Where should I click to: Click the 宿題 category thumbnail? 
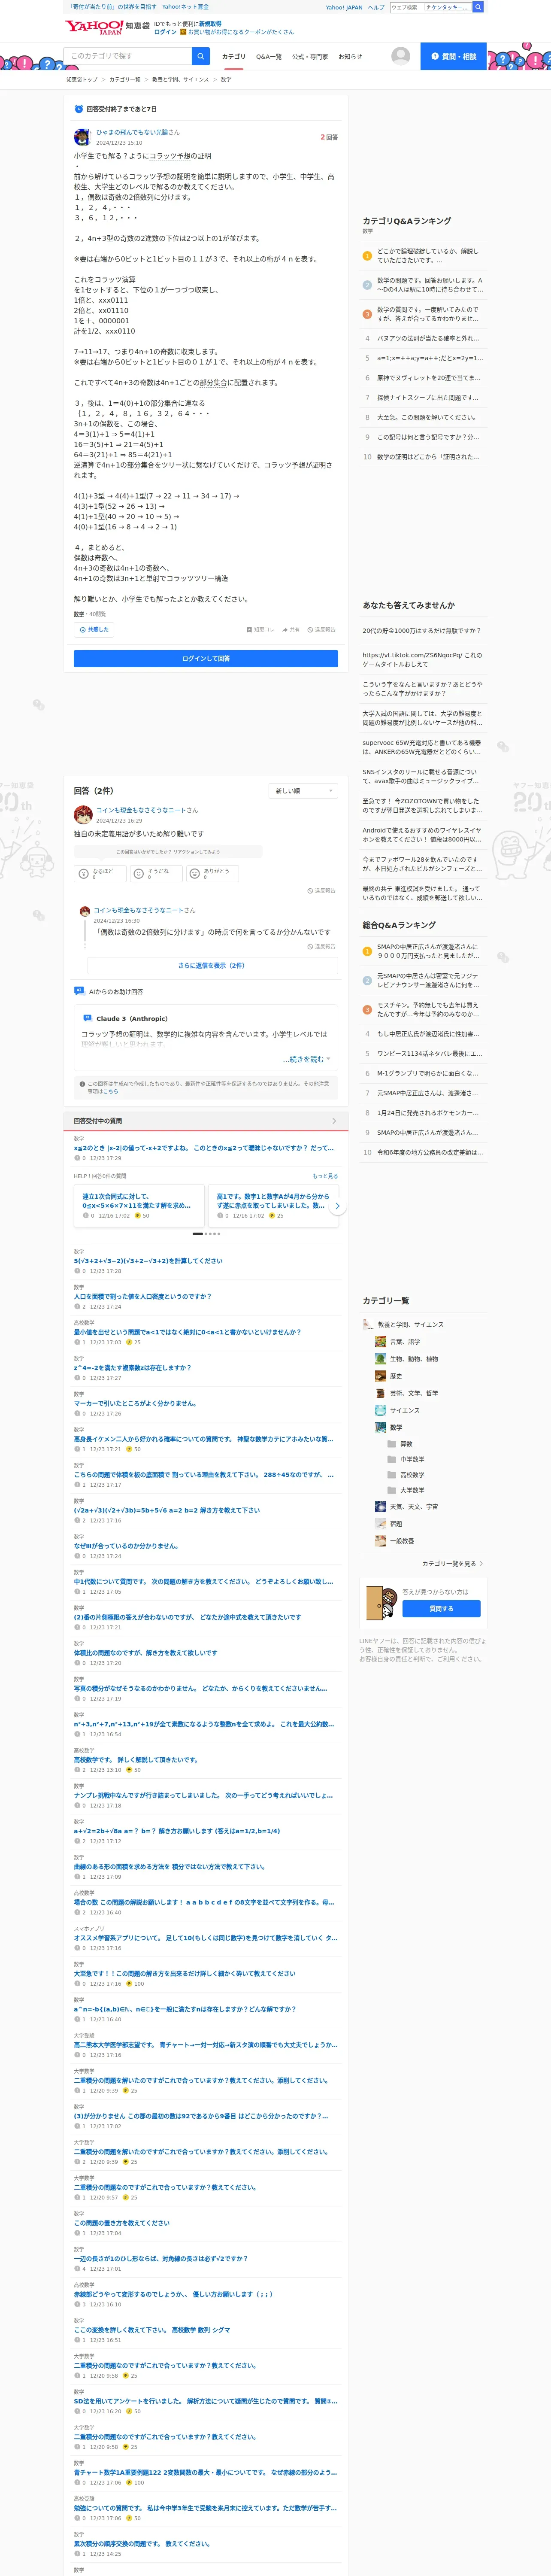click(380, 1524)
